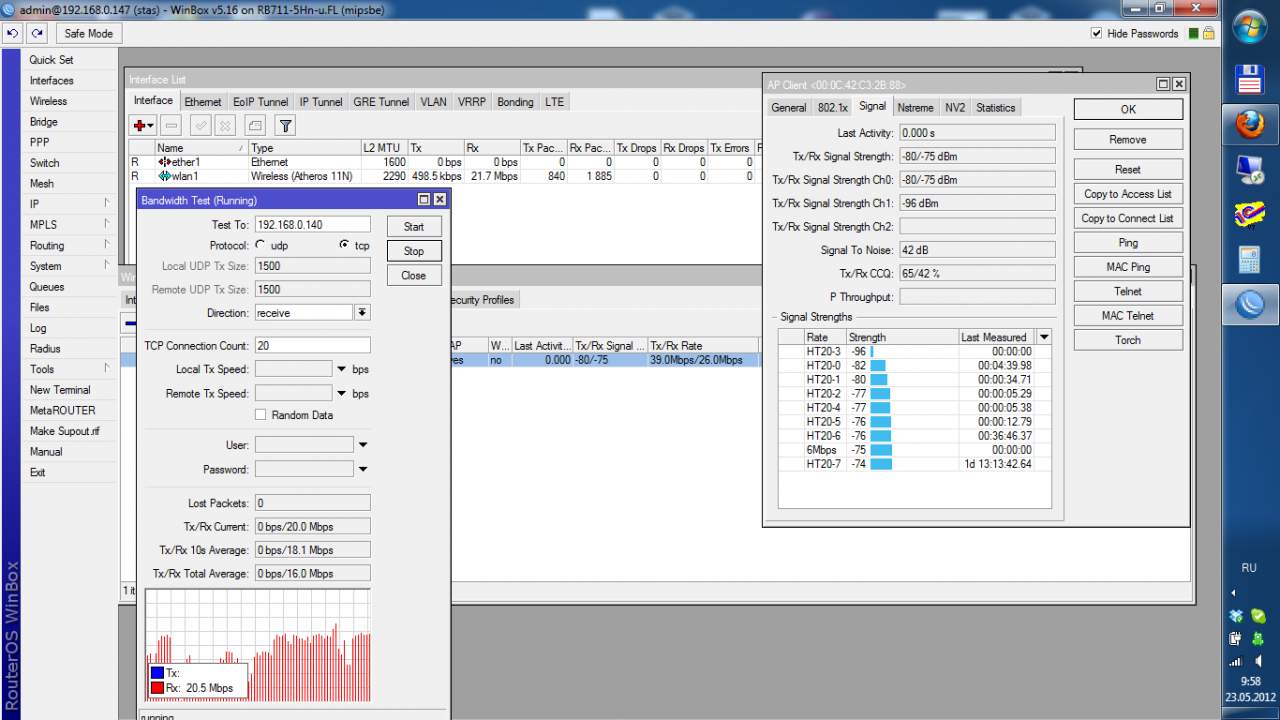The width and height of the screenshot is (1280, 720).
Task: Open the Direction dropdown in Bandwidth Test
Action: pyautogui.click(x=362, y=313)
